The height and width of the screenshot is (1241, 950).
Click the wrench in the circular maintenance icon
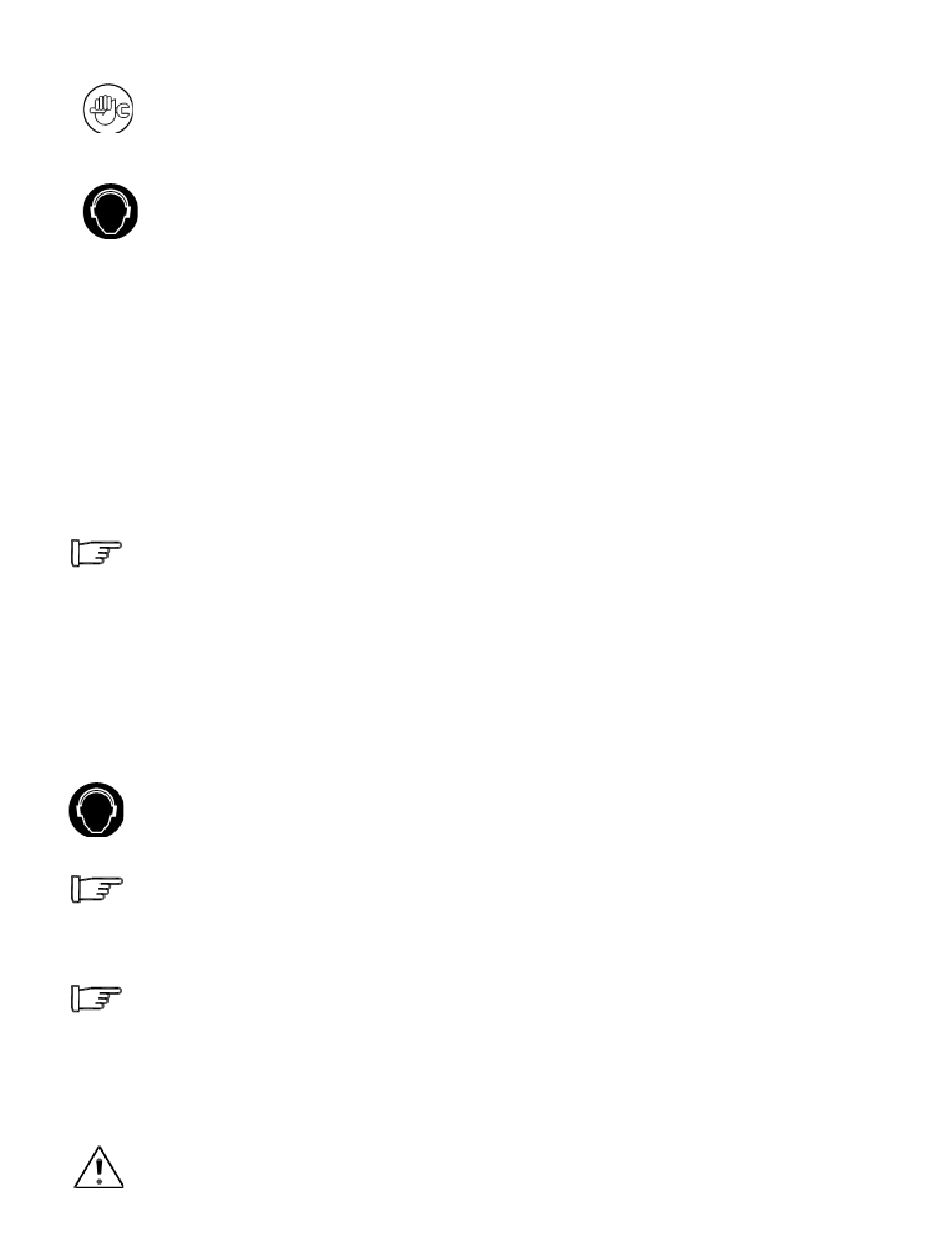click(x=122, y=110)
